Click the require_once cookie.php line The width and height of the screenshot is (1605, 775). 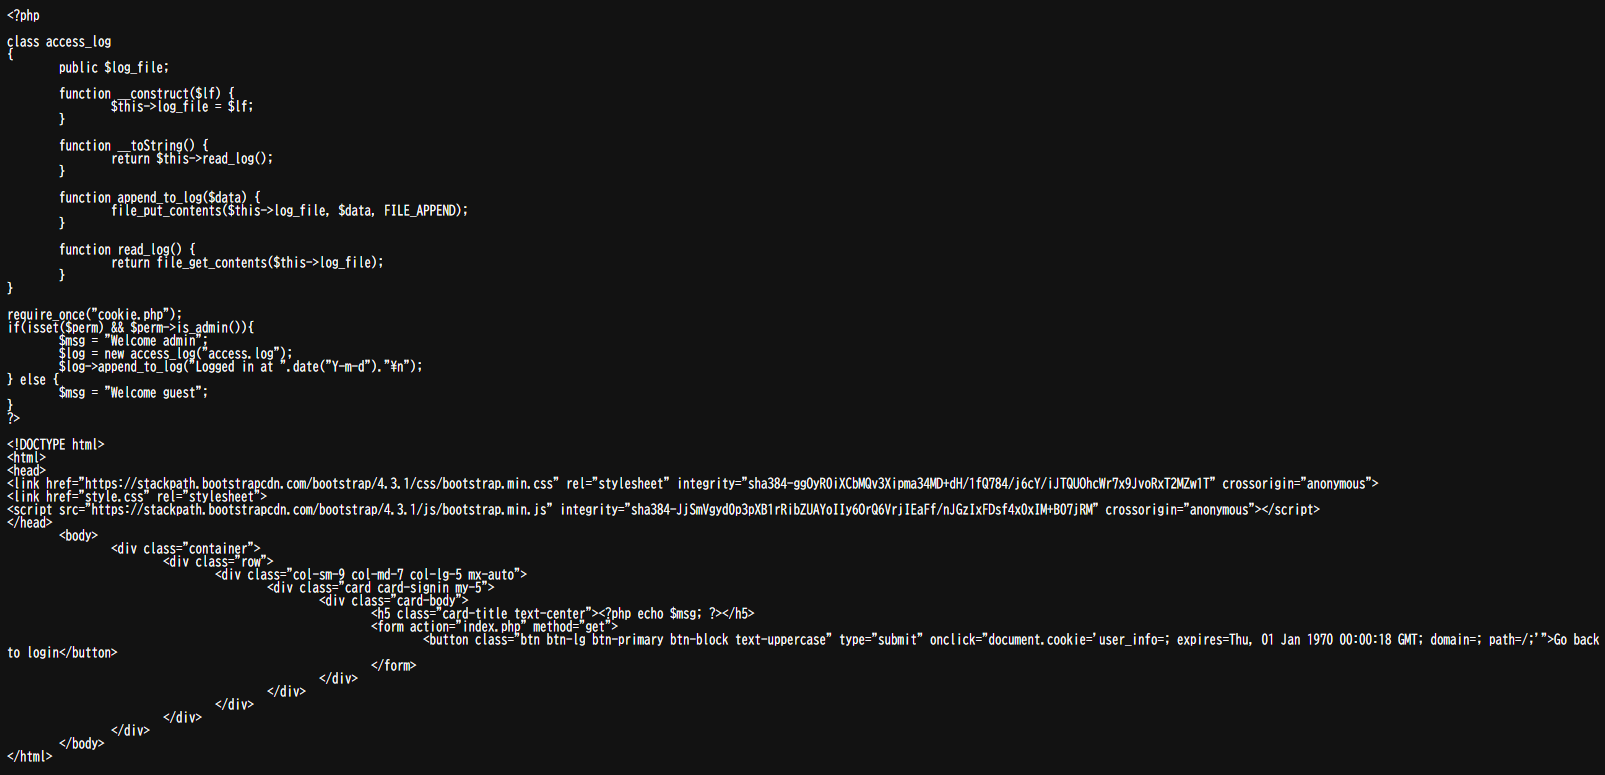pos(95,315)
